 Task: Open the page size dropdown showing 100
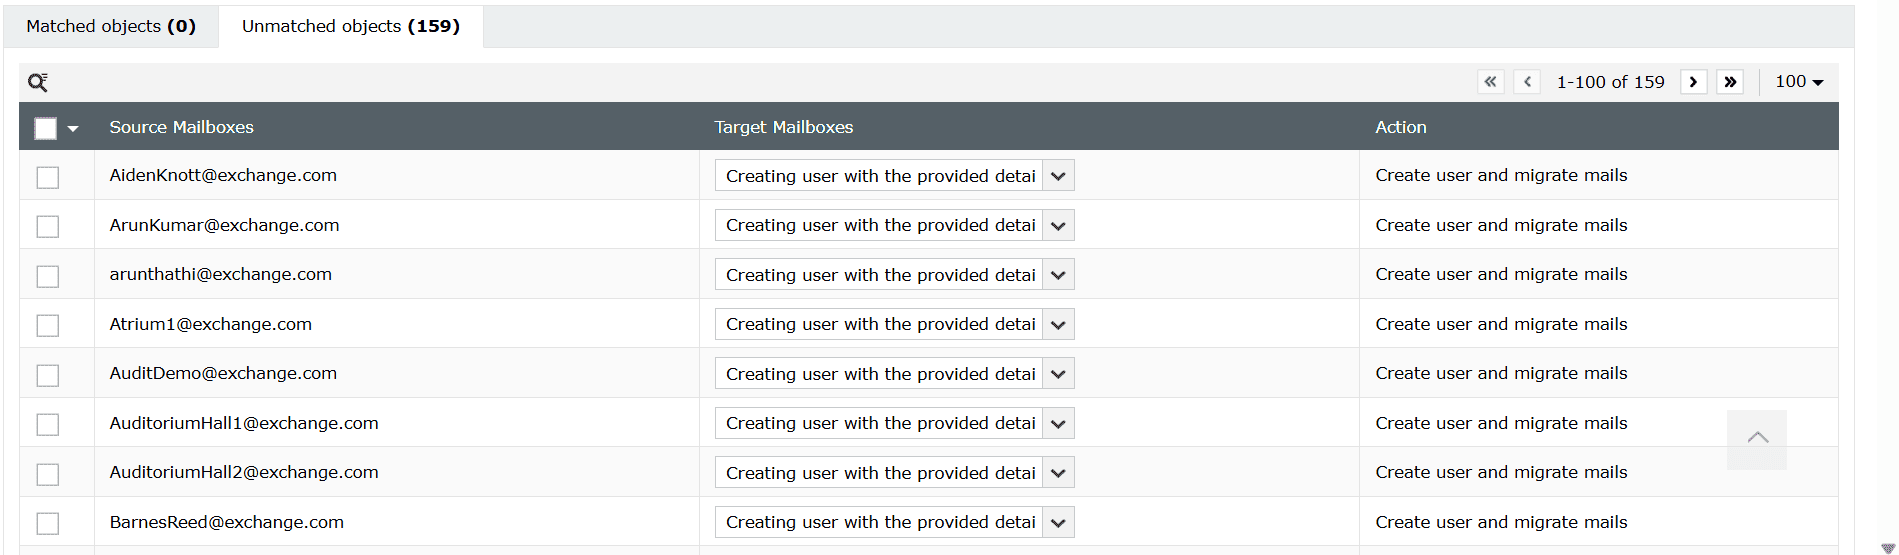(x=1799, y=82)
